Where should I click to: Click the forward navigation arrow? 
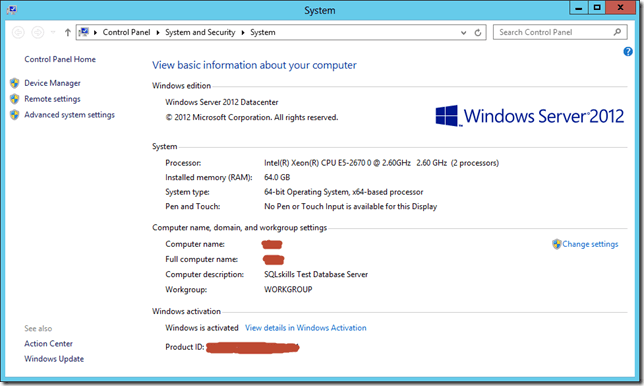(x=38, y=32)
